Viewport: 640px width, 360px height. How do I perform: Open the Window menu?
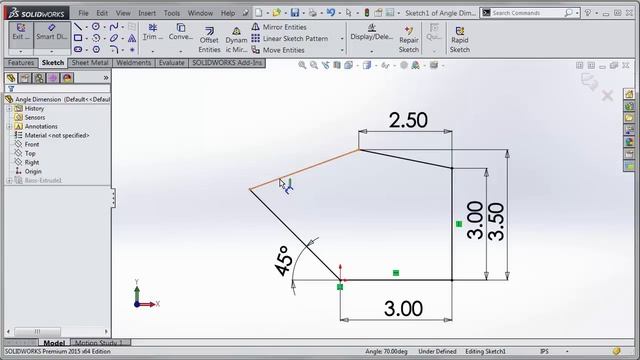click(x=200, y=13)
